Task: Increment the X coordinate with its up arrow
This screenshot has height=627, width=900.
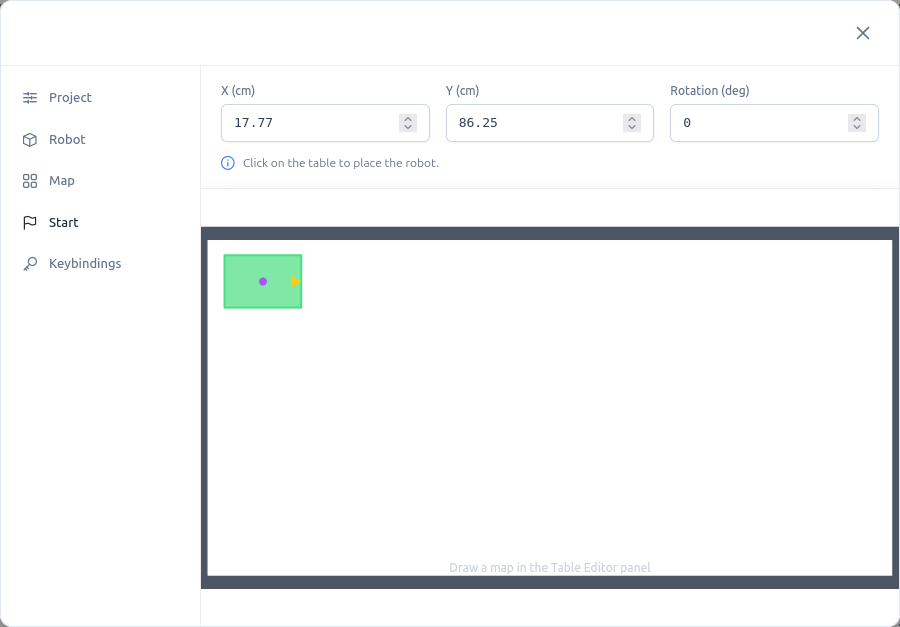Action: coord(407,118)
